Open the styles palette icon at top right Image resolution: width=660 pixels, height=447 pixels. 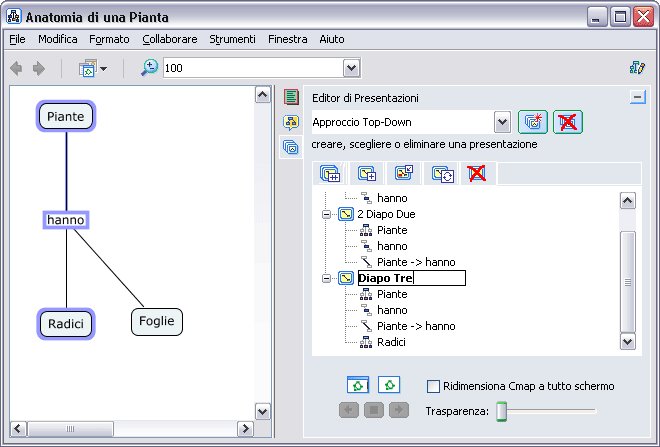click(x=637, y=67)
